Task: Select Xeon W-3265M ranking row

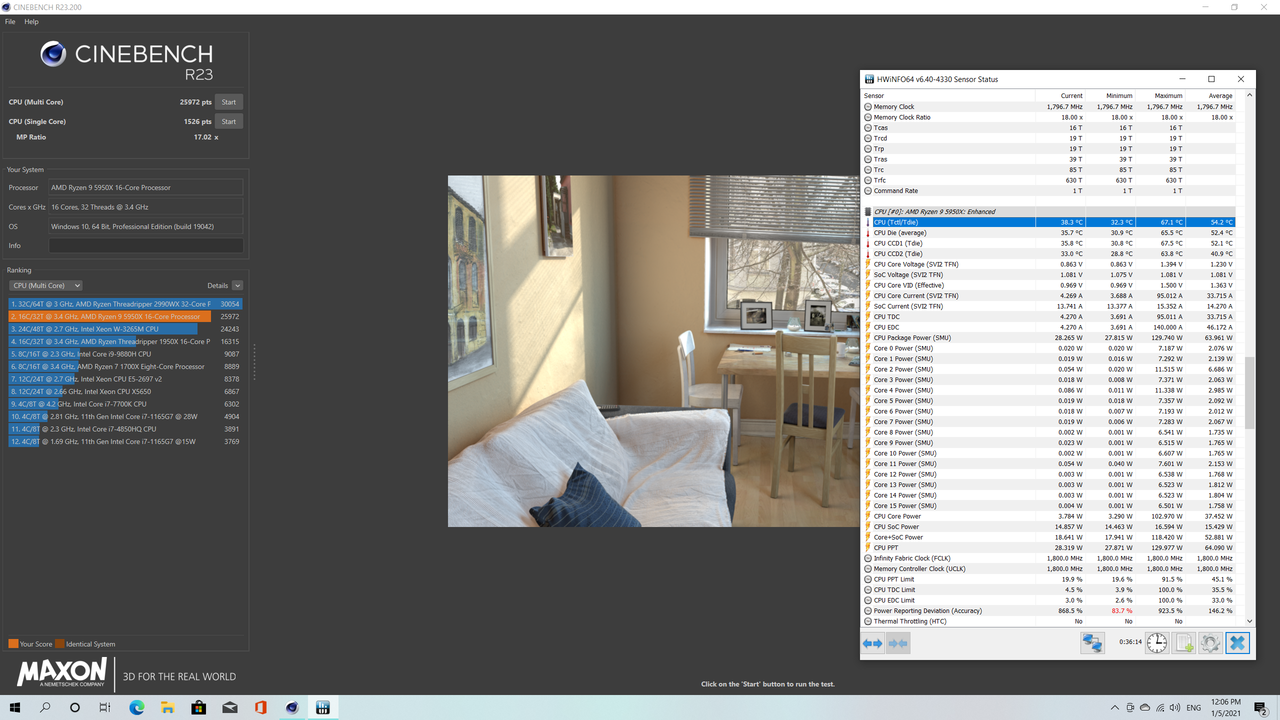Action: pyautogui.click(x=126, y=329)
